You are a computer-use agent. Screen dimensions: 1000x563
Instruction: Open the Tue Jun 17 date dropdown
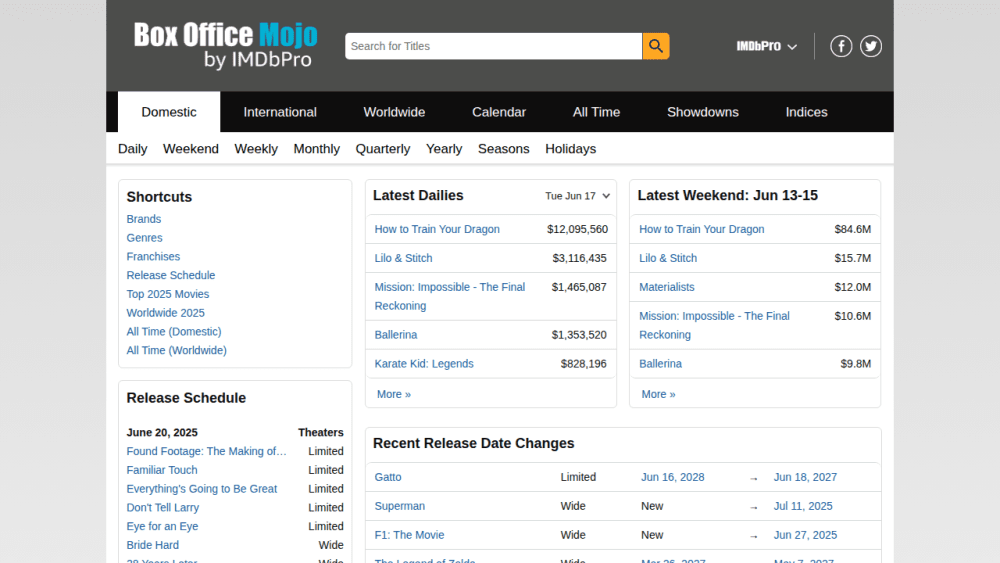click(x=577, y=196)
